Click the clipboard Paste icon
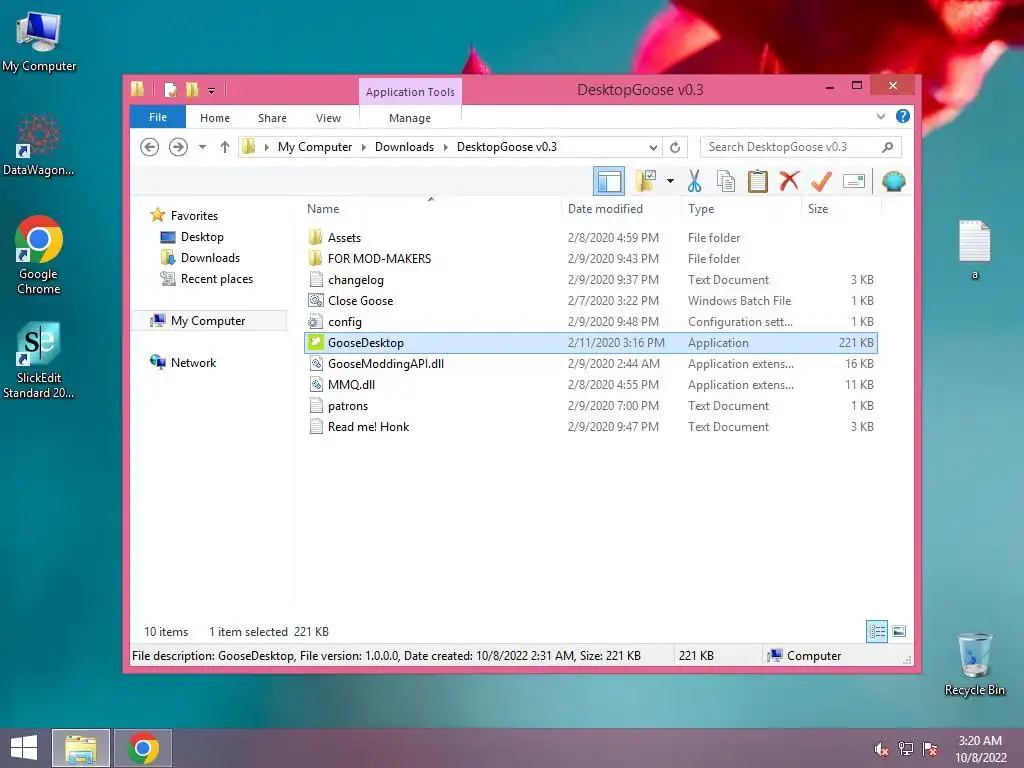Image resolution: width=1024 pixels, height=768 pixels. (758, 182)
